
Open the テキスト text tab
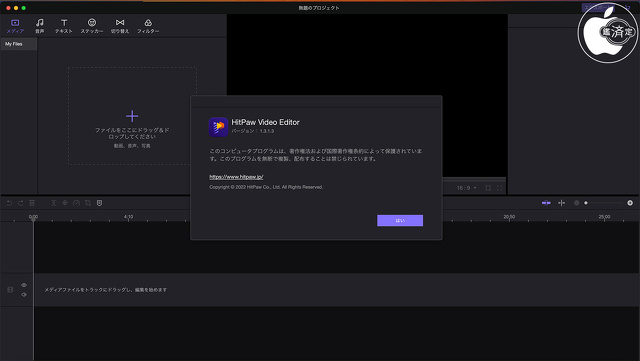pos(64,26)
